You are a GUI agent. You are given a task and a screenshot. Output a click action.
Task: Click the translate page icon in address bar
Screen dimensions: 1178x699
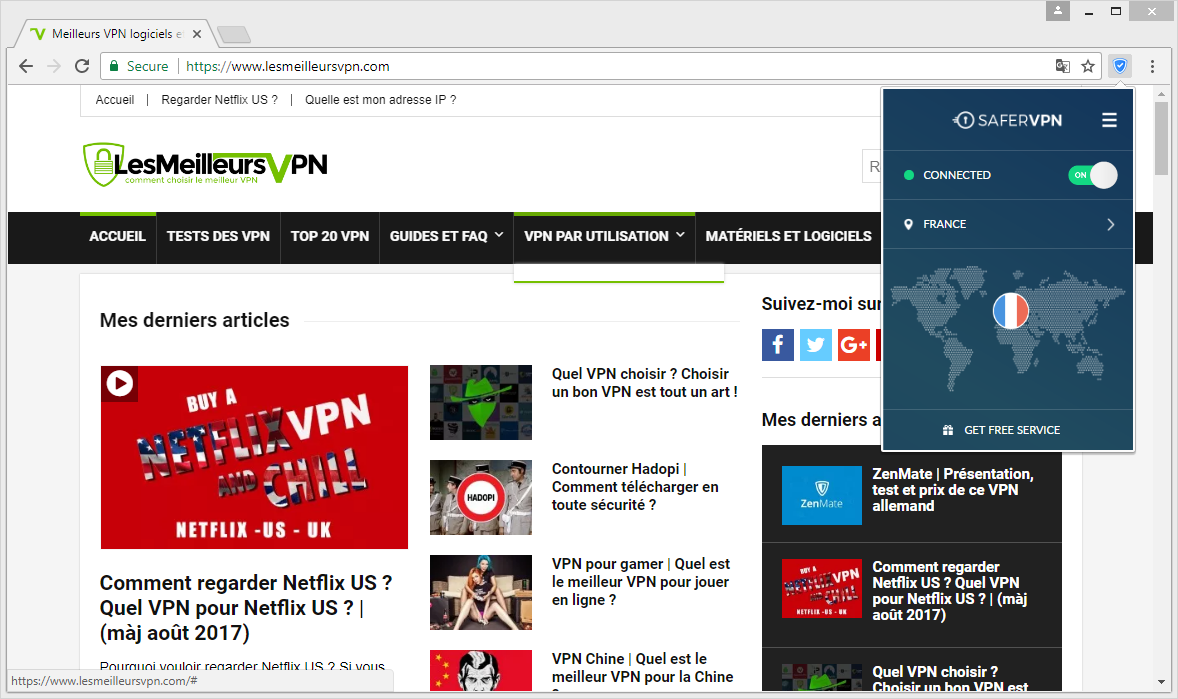click(x=1062, y=66)
